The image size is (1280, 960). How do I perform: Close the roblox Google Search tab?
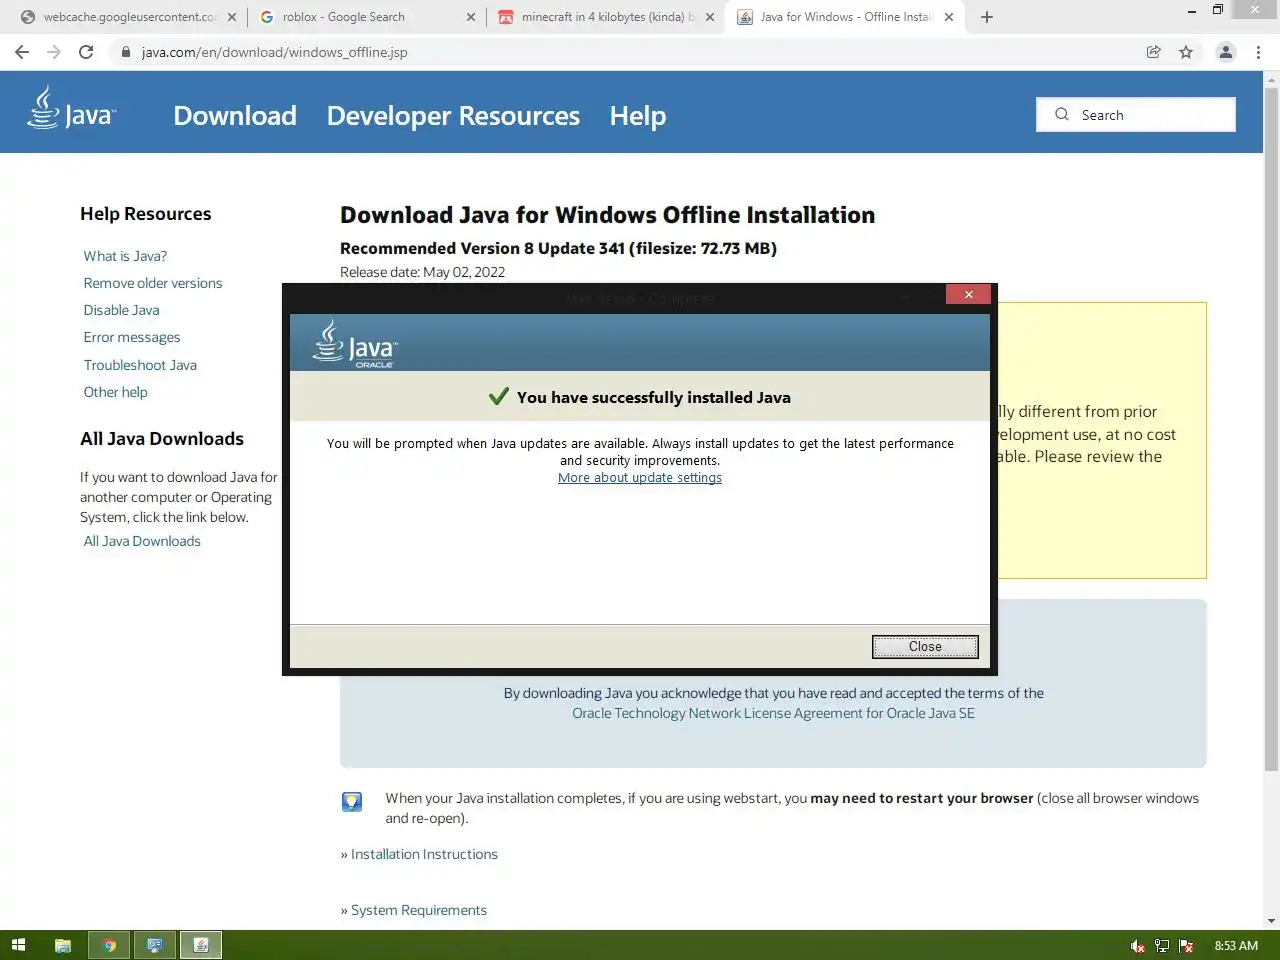(471, 17)
